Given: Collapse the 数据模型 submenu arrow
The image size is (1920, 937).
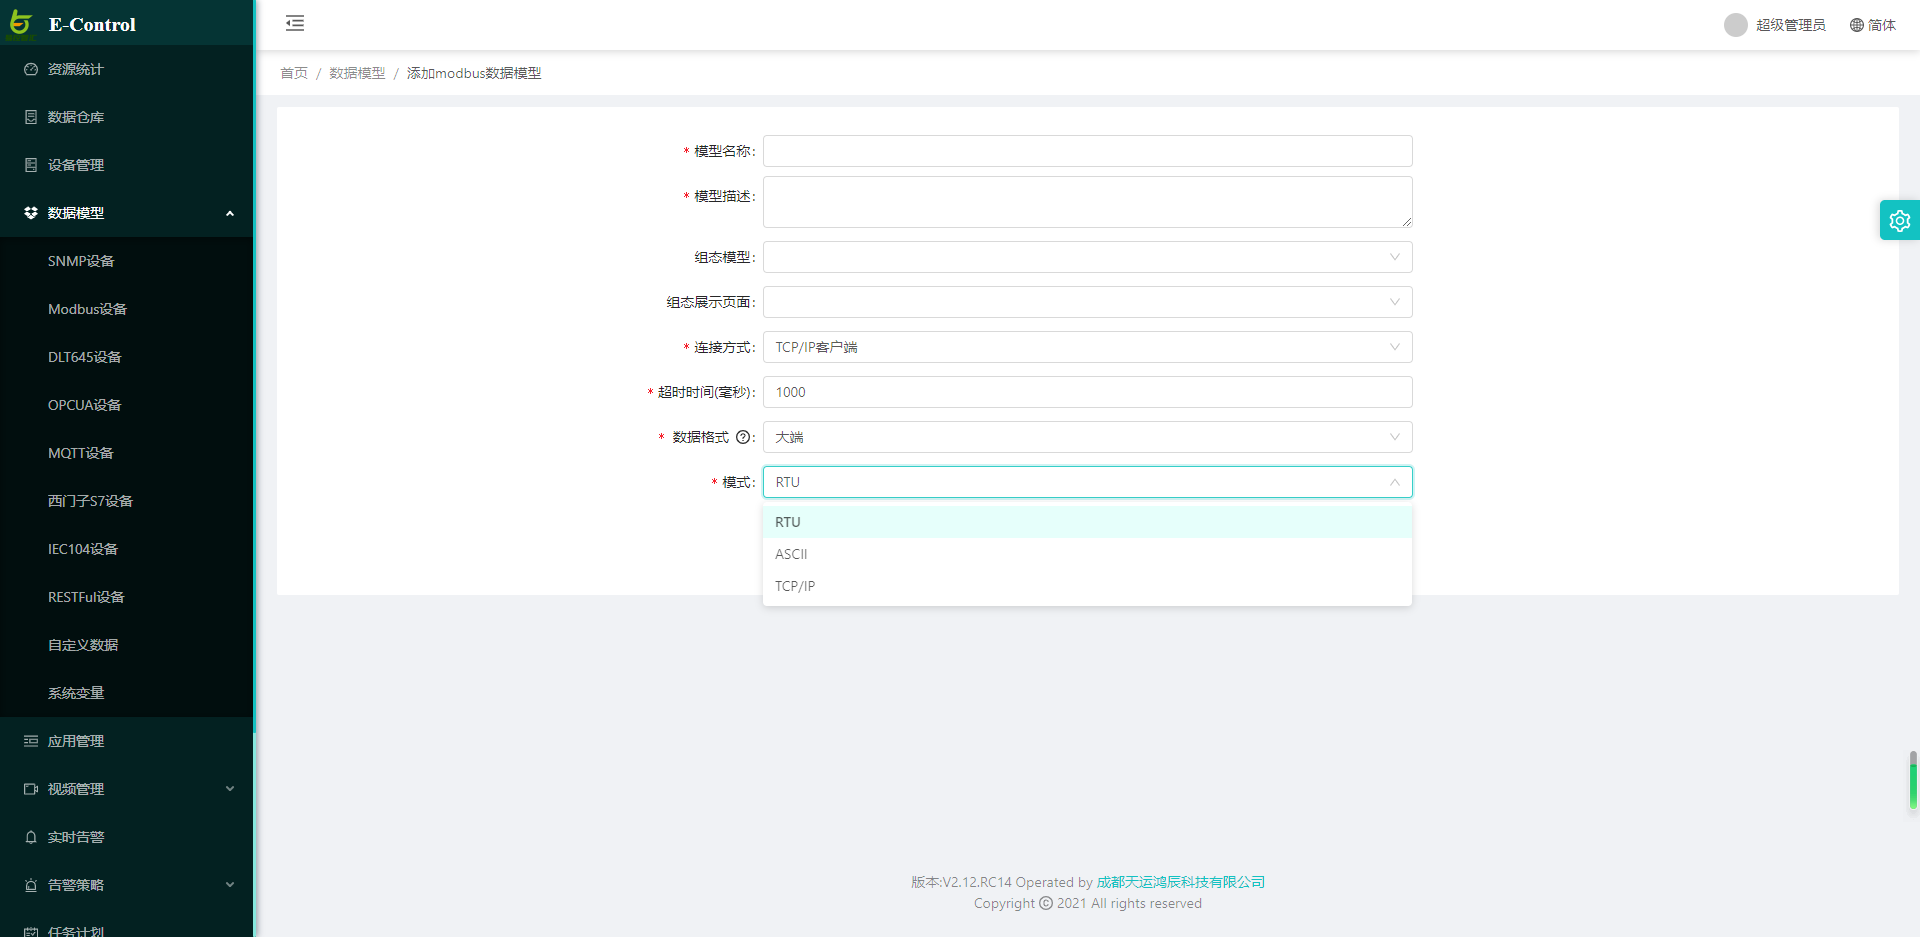Looking at the screenshot, I should [x=230, y=213].
